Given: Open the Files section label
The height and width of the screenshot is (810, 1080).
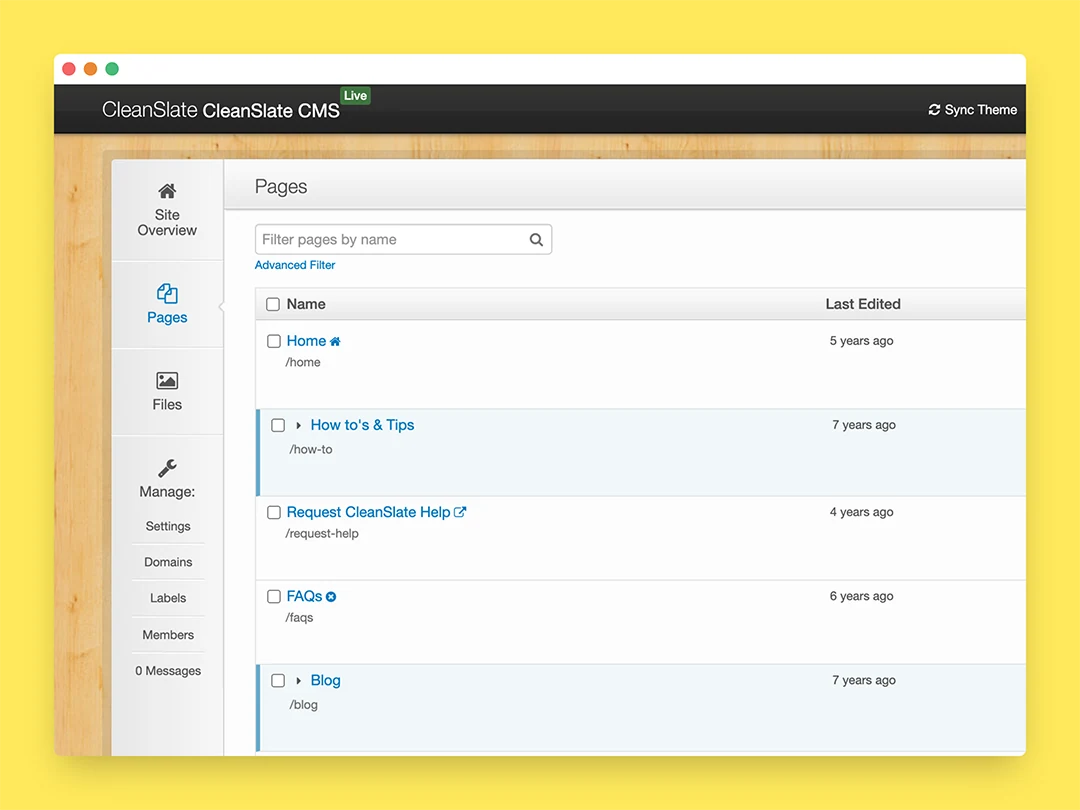Looking at the screenshot, I should (x=167, y=404).
